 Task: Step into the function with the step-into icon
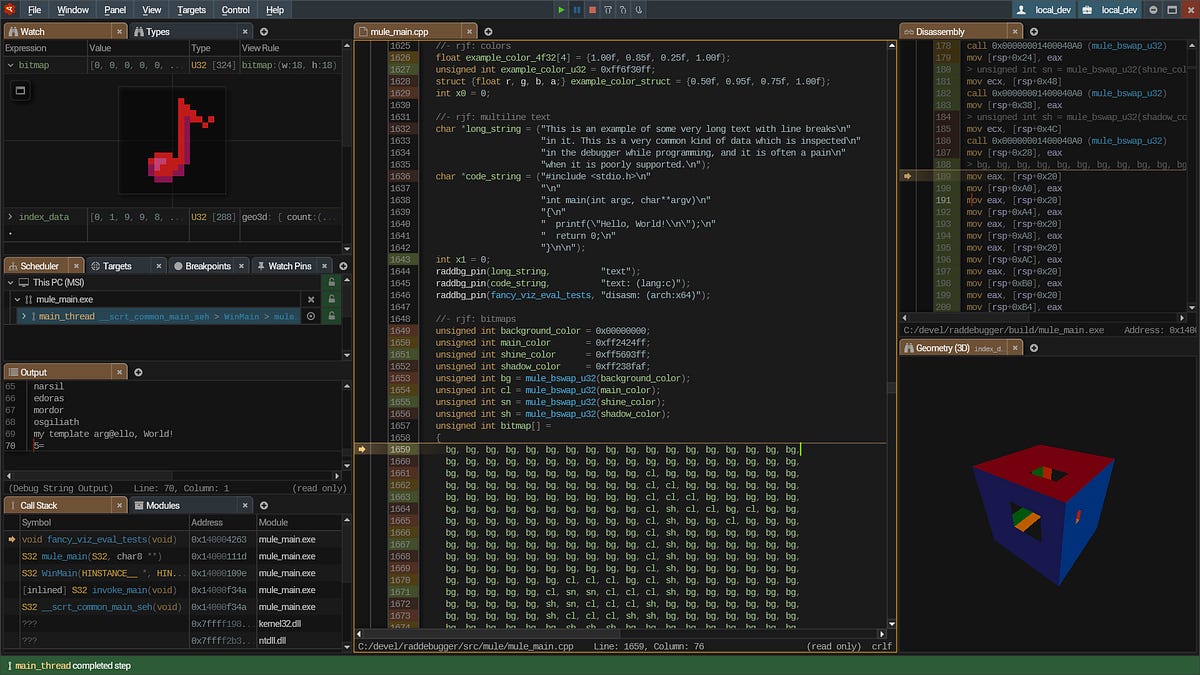(x=623, y=10)
